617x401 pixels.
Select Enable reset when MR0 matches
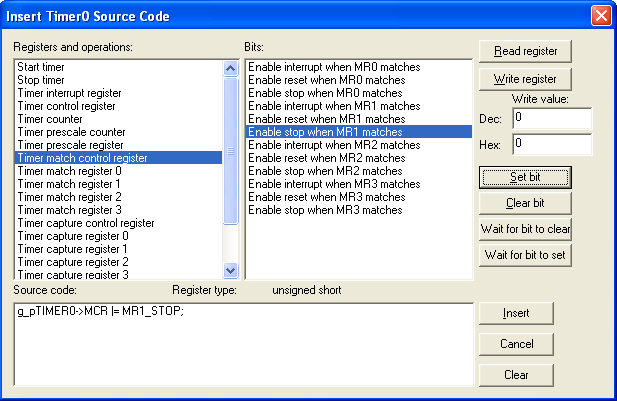point(359,80)
